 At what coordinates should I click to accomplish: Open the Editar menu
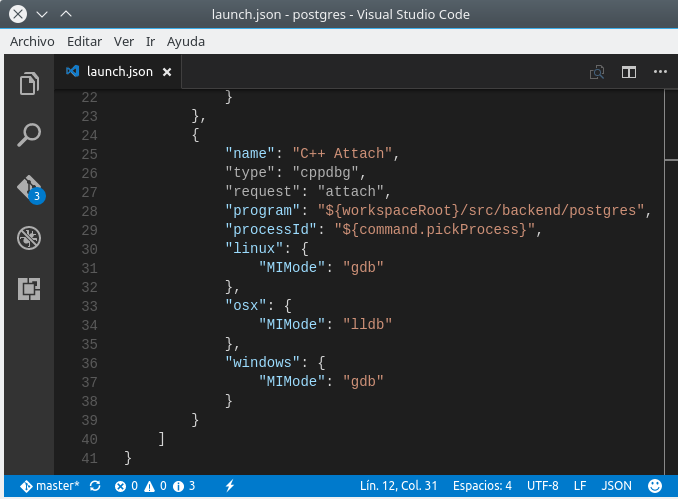(85, 42)
